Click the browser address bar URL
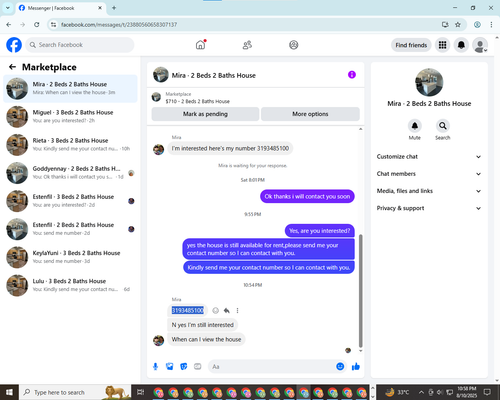 pyautogui.click(x=119, y=25)
